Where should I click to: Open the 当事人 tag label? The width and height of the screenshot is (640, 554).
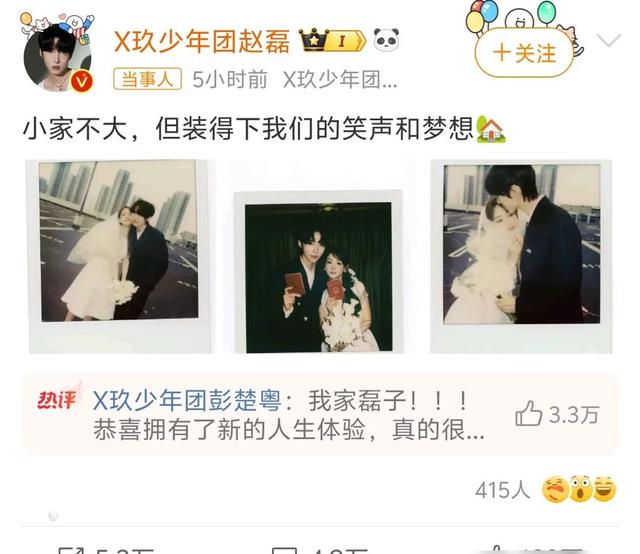tap(147, 78)
